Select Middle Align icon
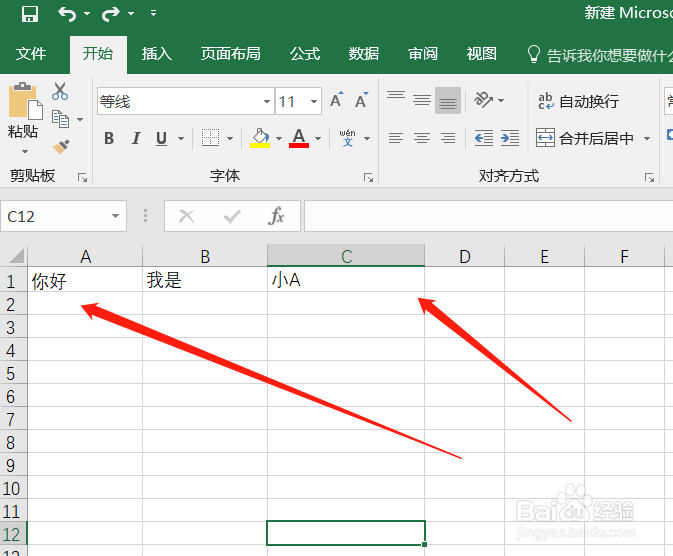Image resolution: width=673 pixels, height=556 pixels. coord(422,100)
